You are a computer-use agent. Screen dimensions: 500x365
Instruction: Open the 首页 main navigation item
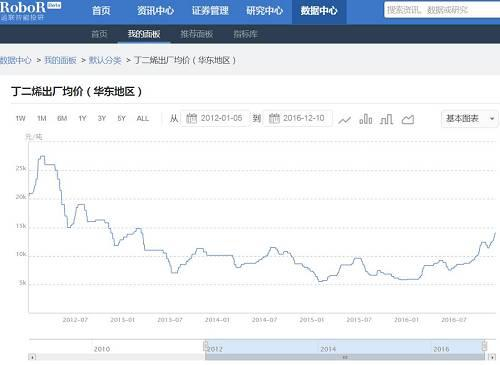pos(101,11)
